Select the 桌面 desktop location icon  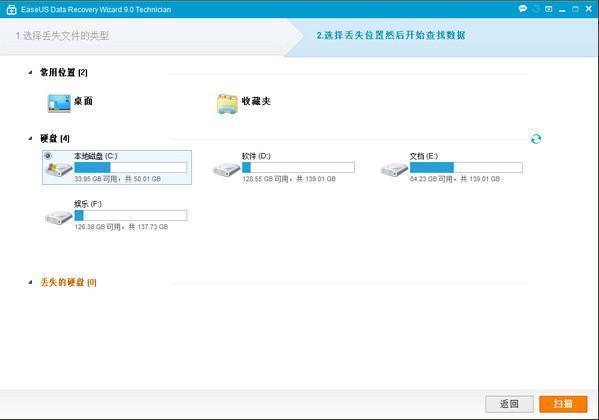(59, 103)
